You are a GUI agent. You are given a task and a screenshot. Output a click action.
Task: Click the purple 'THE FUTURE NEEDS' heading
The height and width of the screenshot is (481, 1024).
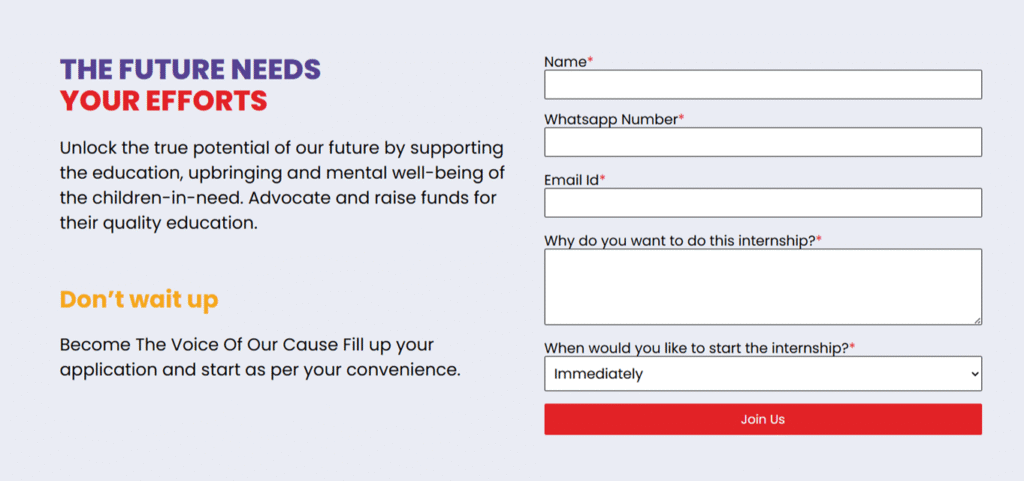[190, 70]
